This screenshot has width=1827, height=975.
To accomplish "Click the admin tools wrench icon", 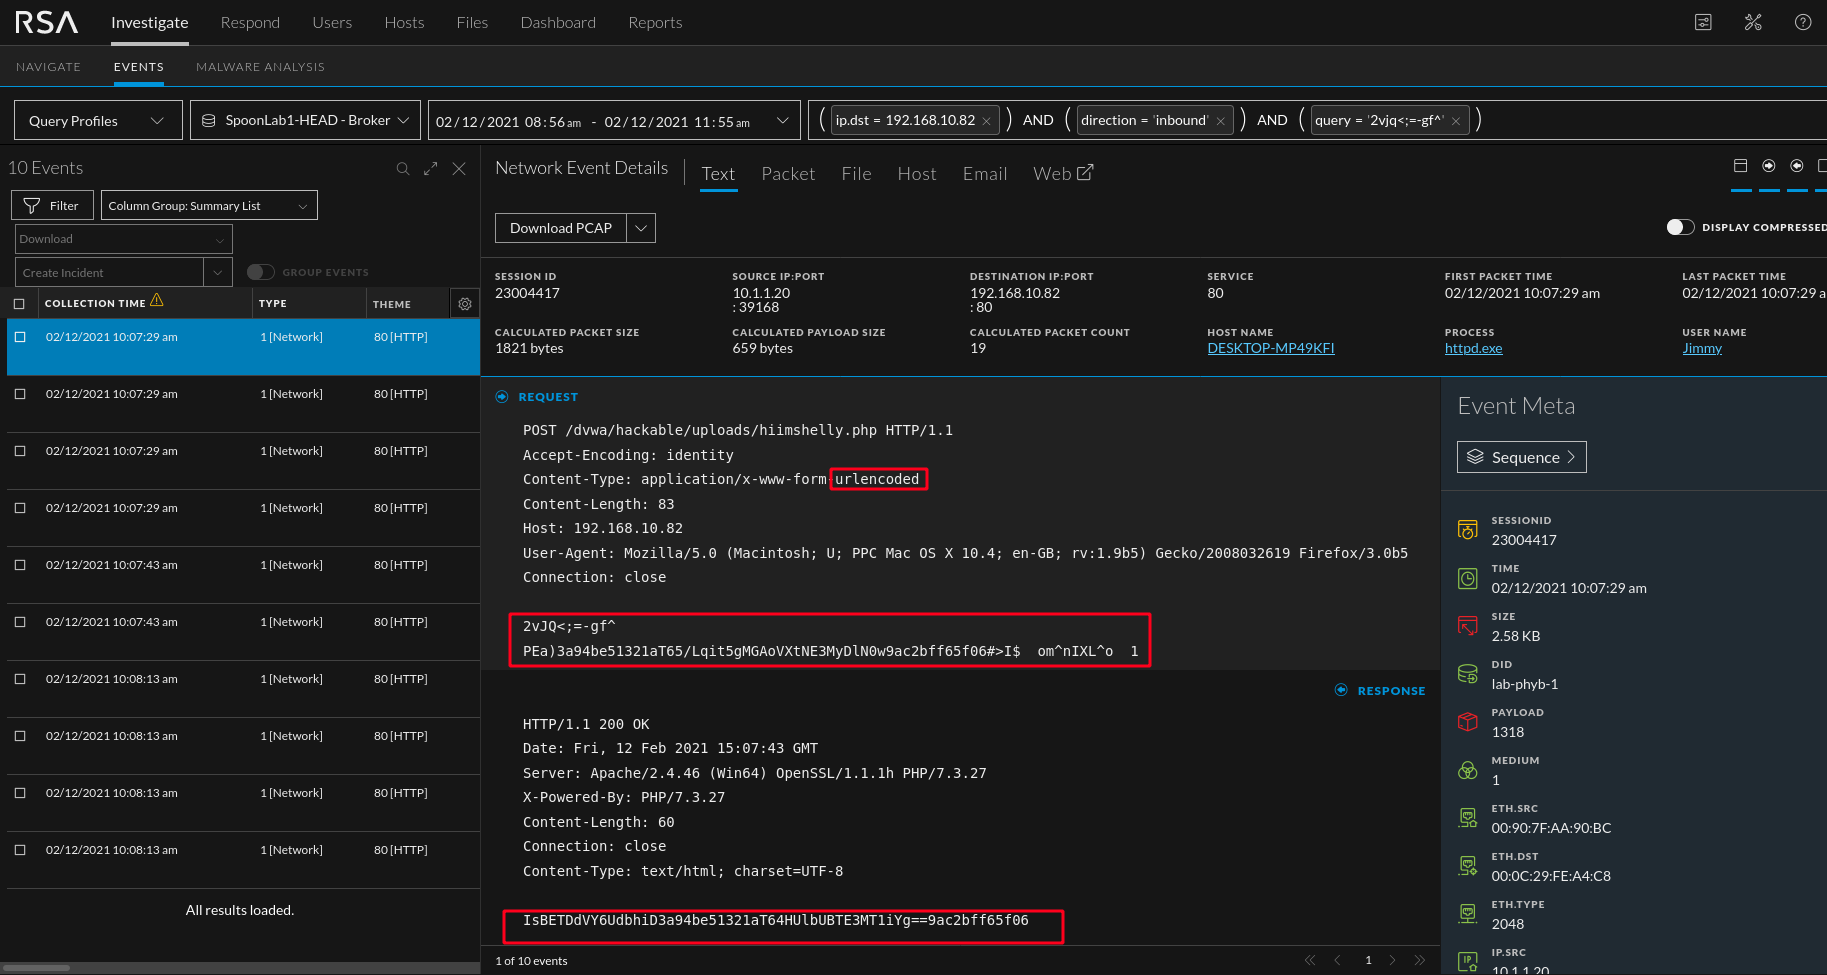I will [x=1753, y=22].
